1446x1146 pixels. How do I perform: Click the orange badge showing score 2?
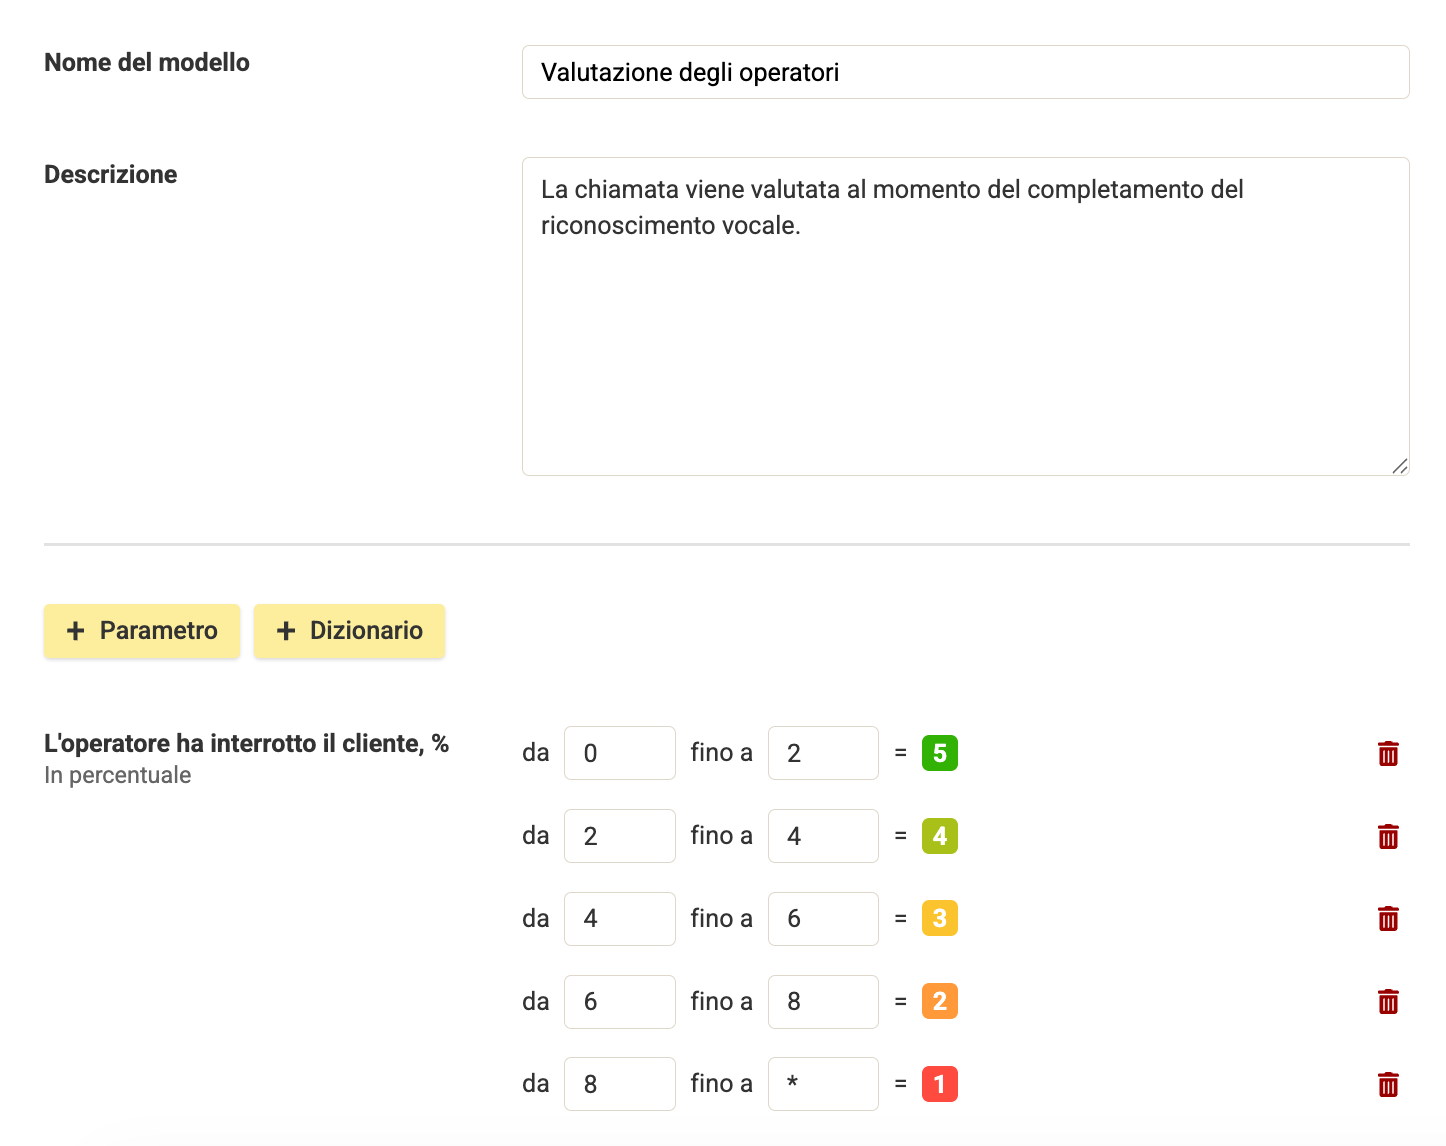[939, 1001]
